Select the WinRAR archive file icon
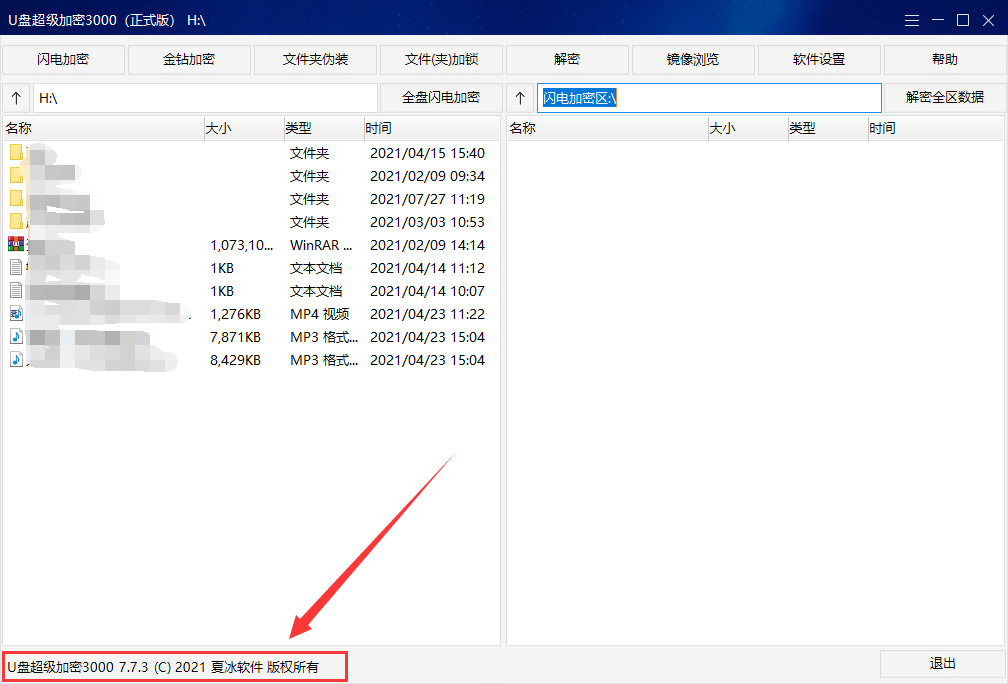 (x=16, y=244)
